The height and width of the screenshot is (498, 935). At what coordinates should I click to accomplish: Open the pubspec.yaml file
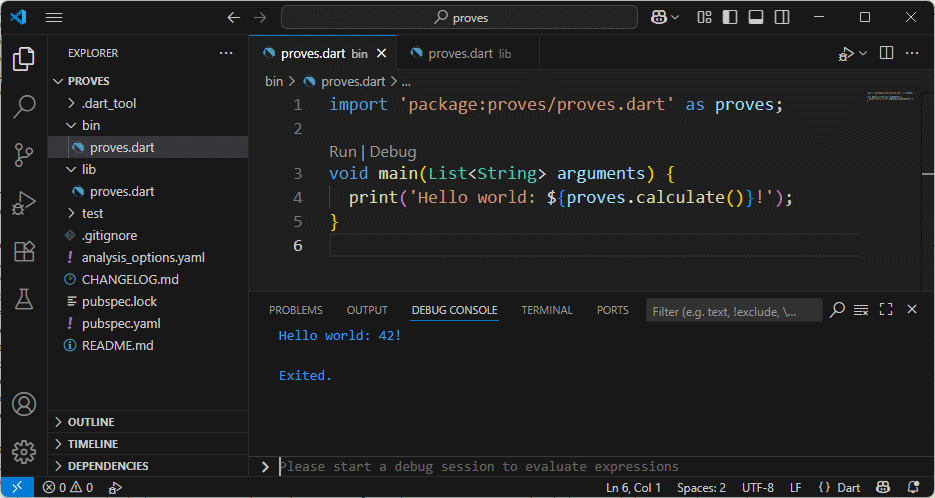(x=147, y=323)
